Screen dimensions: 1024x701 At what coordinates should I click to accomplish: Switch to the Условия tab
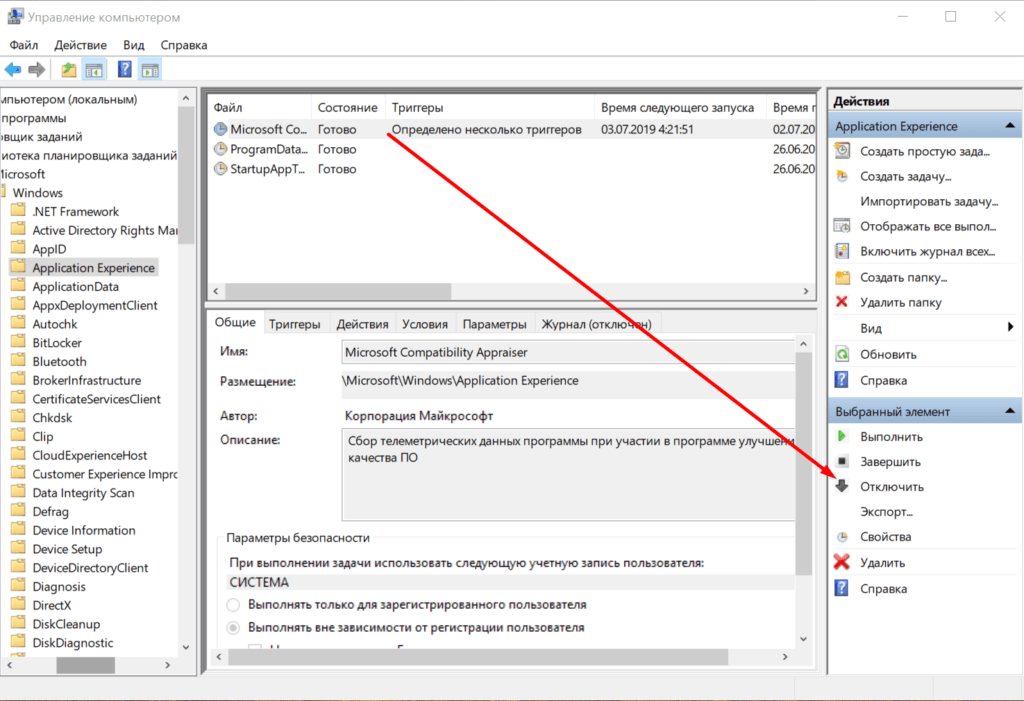(425, 324)
